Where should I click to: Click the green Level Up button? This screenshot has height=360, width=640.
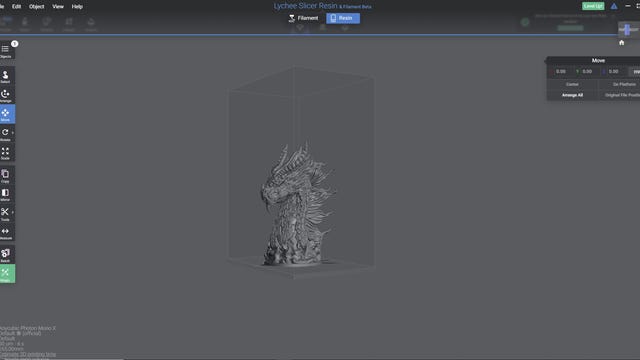pos(593,6)
